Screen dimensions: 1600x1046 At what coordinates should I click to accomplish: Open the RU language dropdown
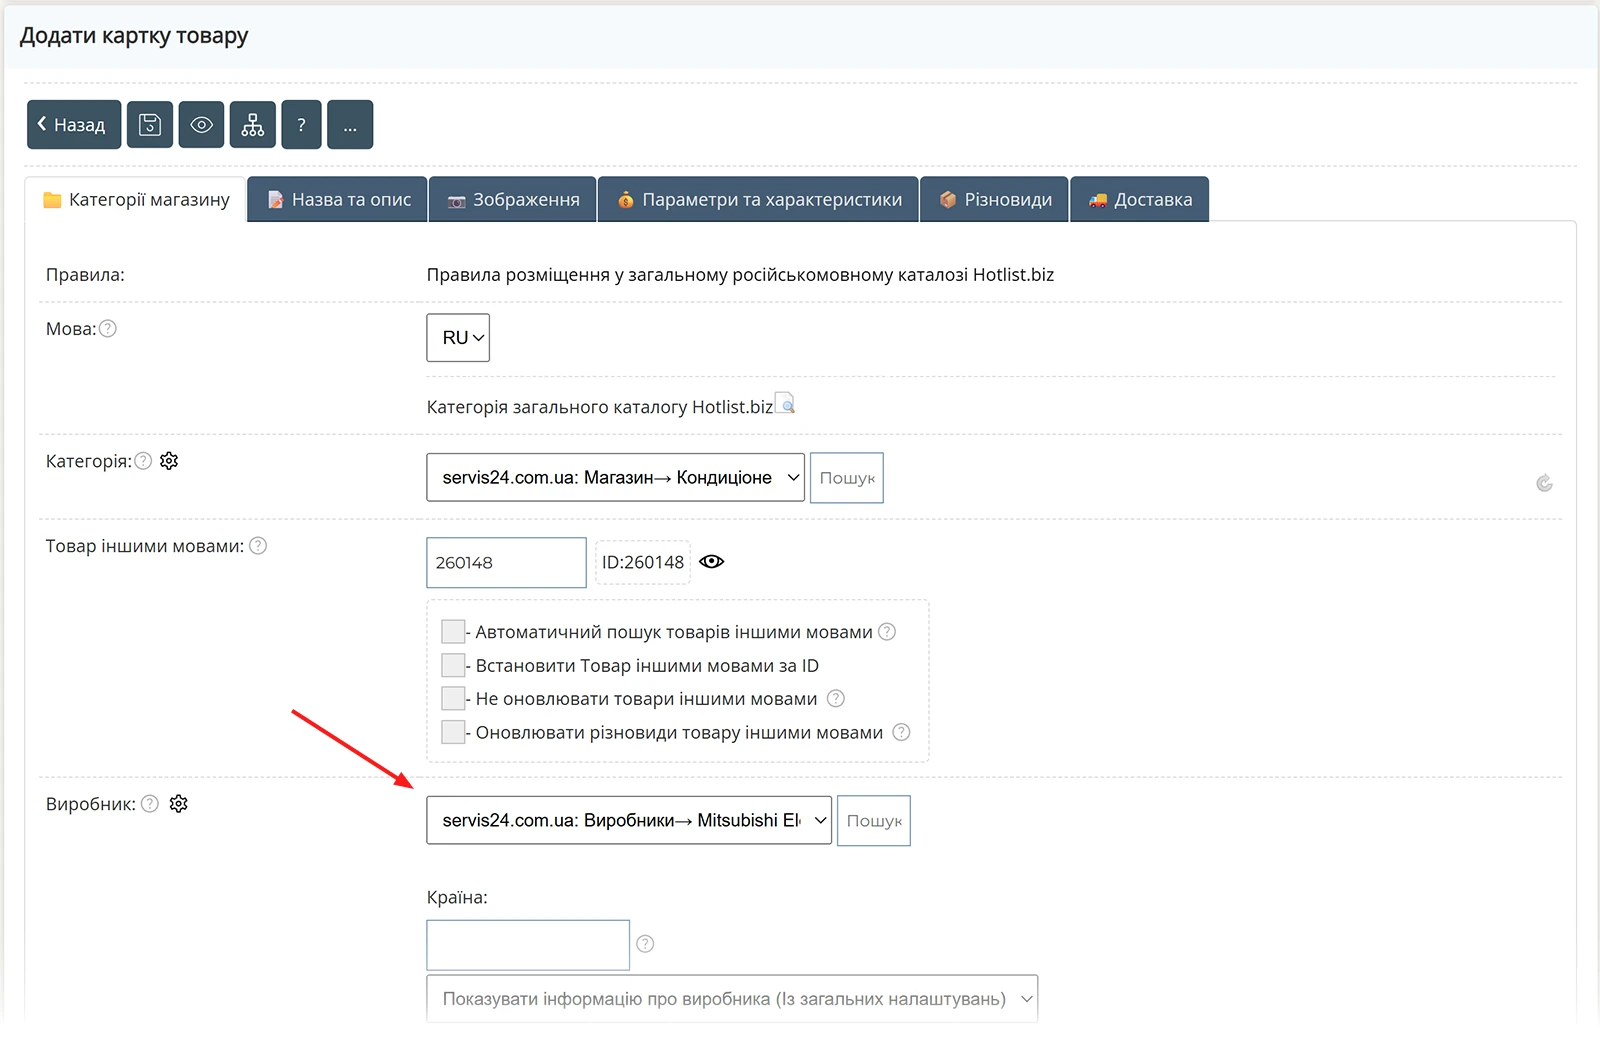point(458,338)
